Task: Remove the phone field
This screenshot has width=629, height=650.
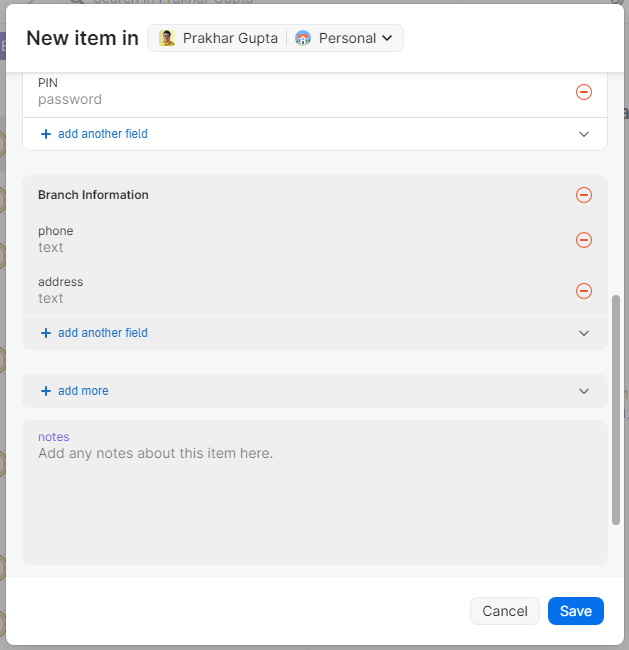Action: pyautogui.click(x=584, y=240)
